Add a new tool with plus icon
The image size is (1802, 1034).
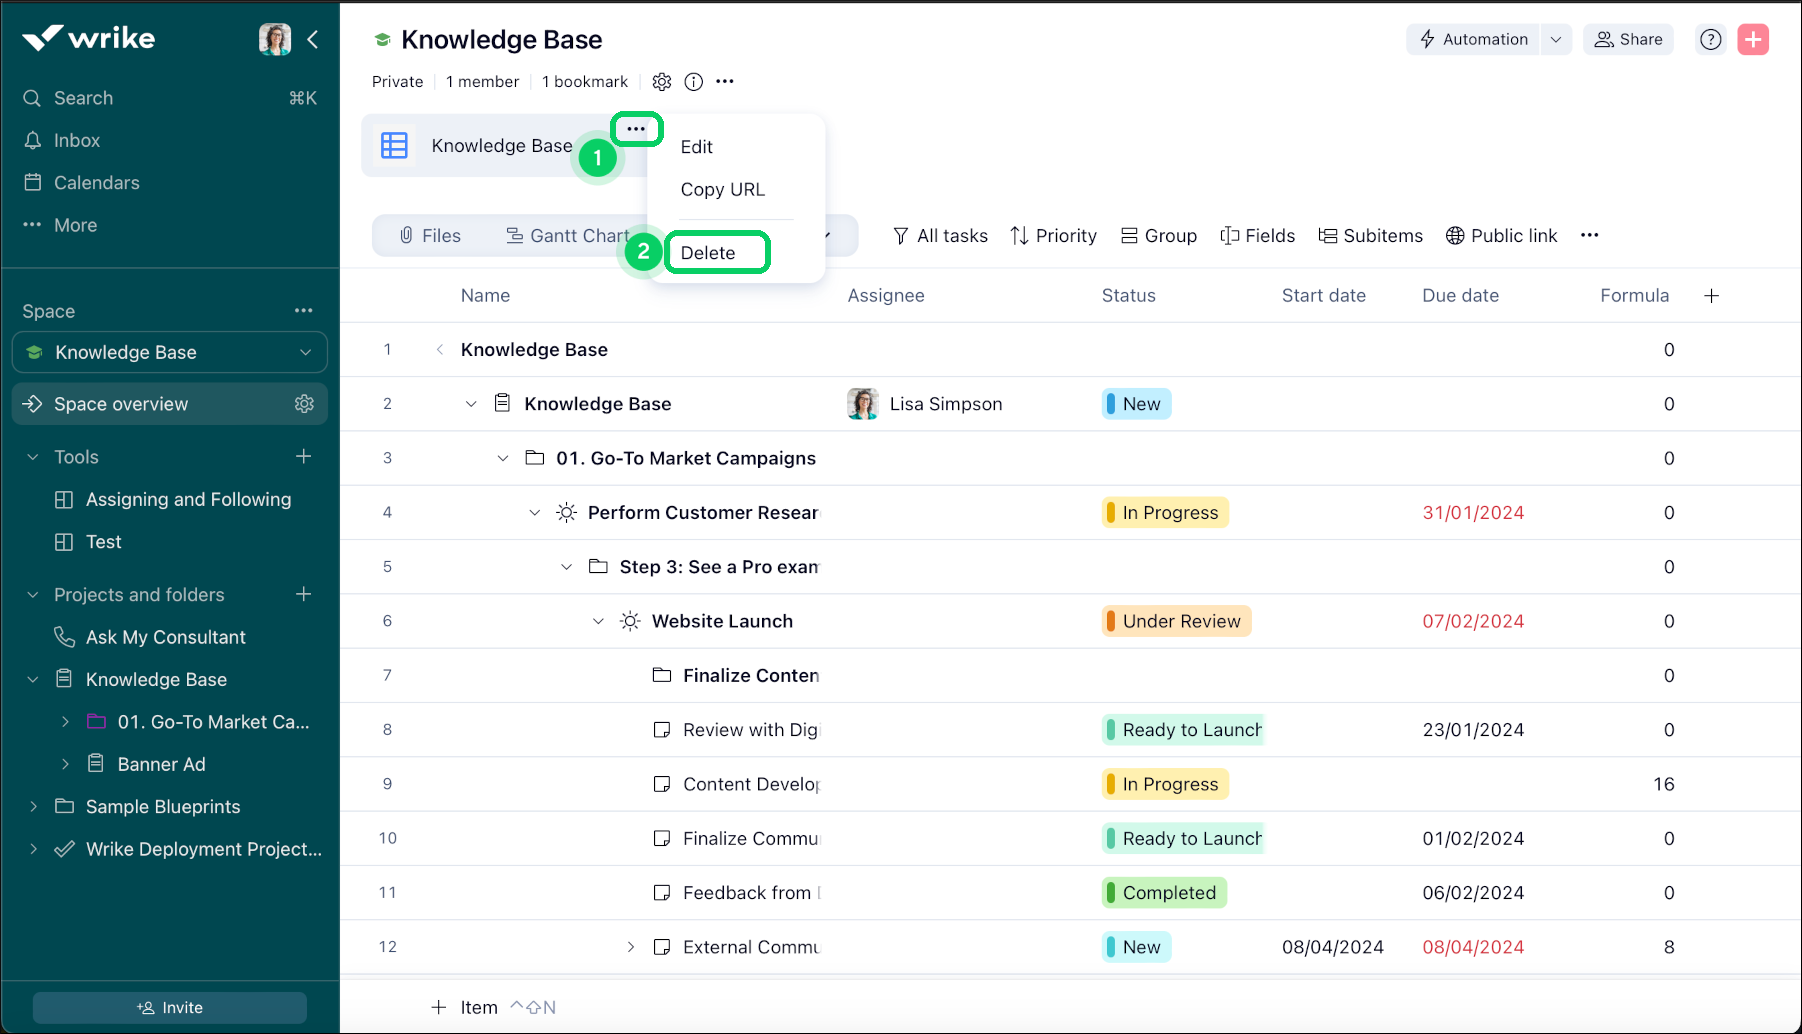click(x=304, y=457)
